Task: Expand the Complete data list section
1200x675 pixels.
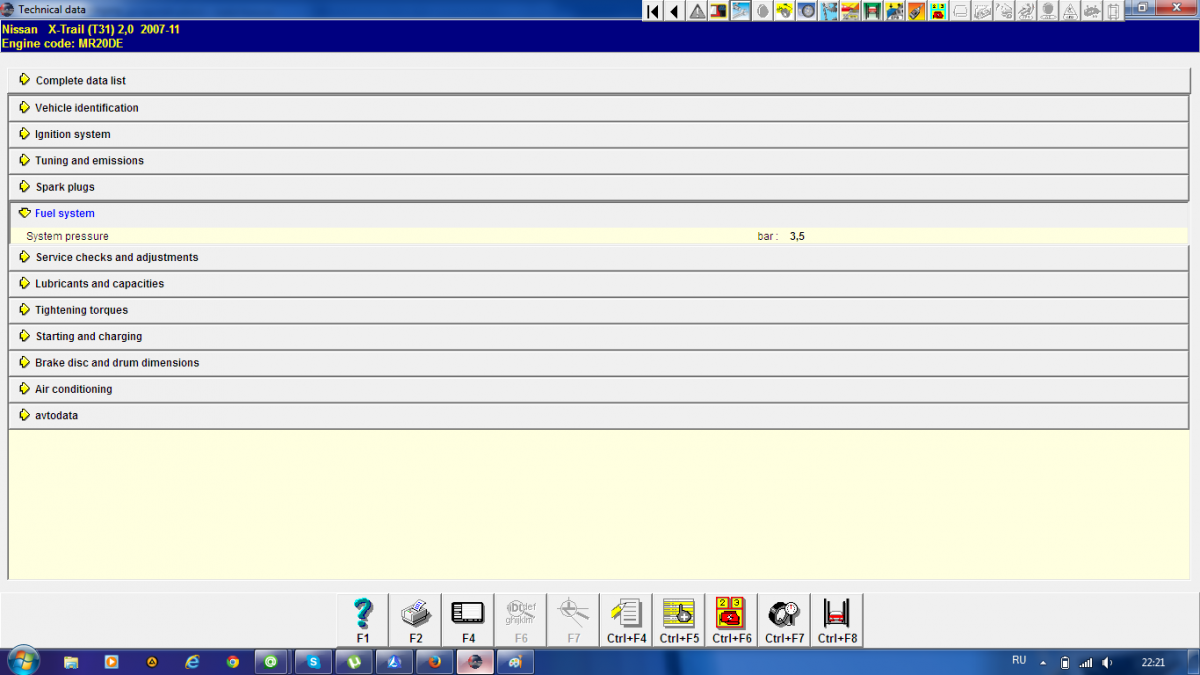Action: (x=599, y=80)
